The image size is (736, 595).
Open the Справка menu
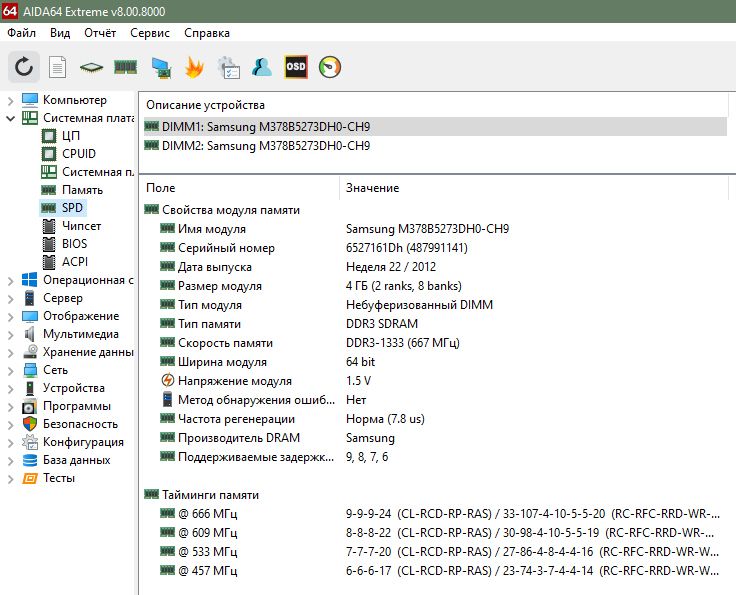207,33
